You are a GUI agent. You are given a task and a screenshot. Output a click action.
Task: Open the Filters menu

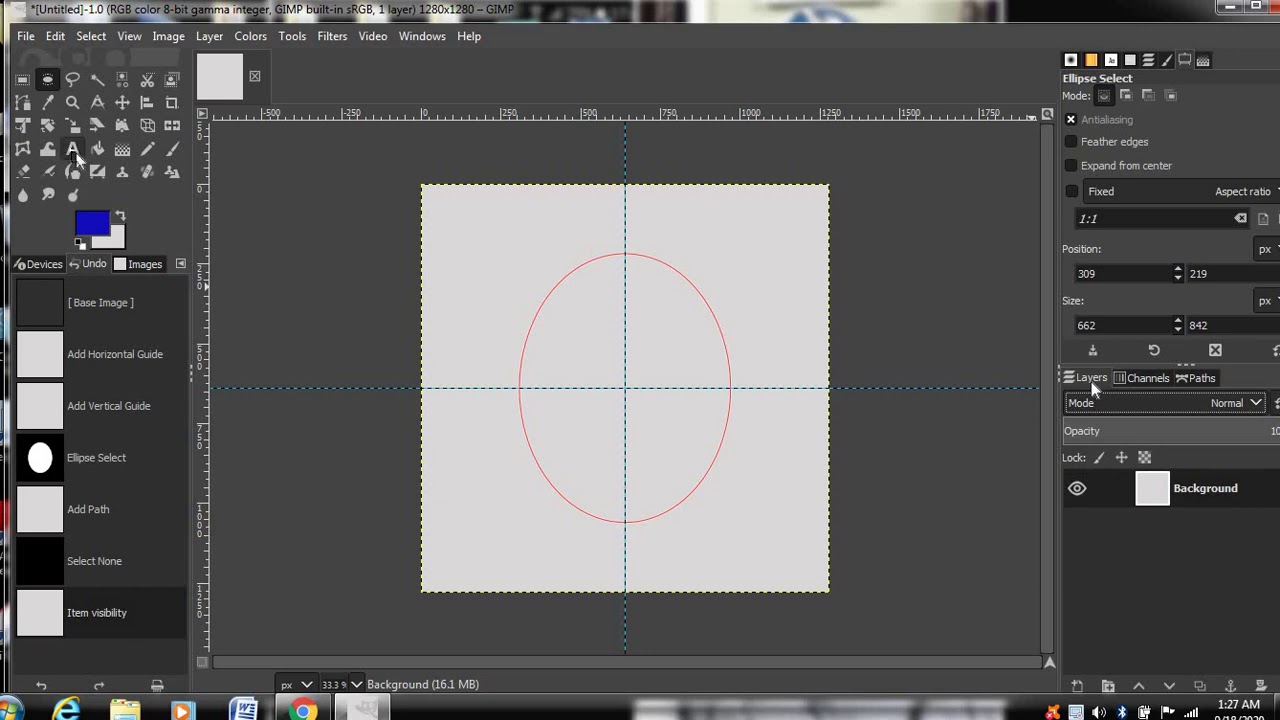tap(332, 36)
